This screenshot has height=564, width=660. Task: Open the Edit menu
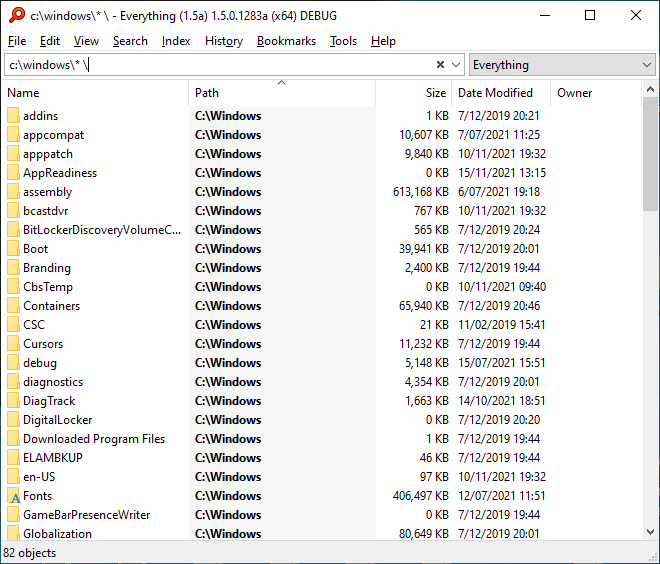50,41
